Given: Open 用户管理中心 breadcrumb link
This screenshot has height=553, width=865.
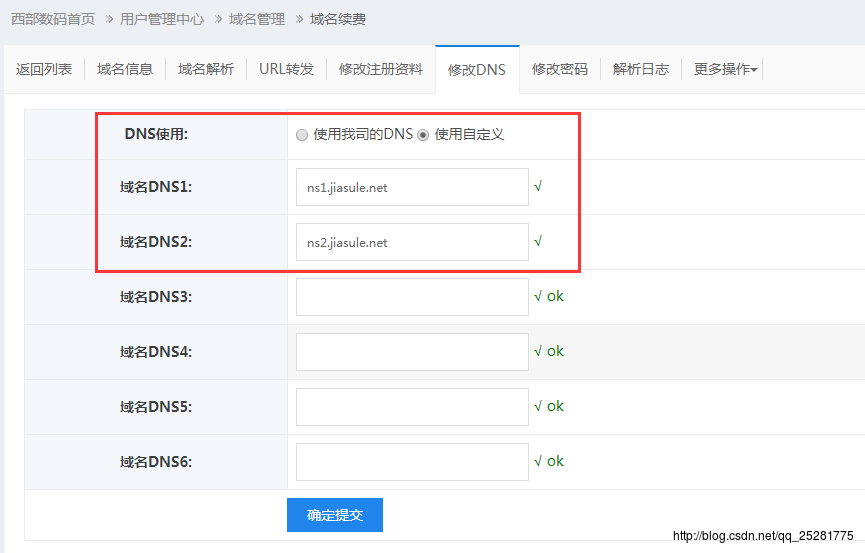Looking at the screenshot, I should (162, 19).
